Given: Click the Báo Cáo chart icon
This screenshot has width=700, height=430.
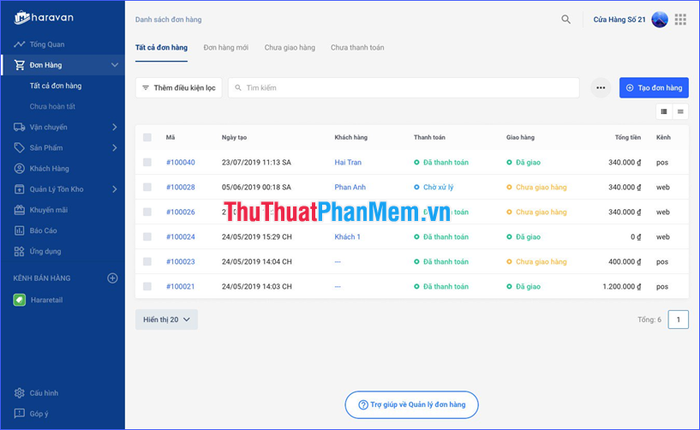Looking at the screenshot, I should [19, 230].
